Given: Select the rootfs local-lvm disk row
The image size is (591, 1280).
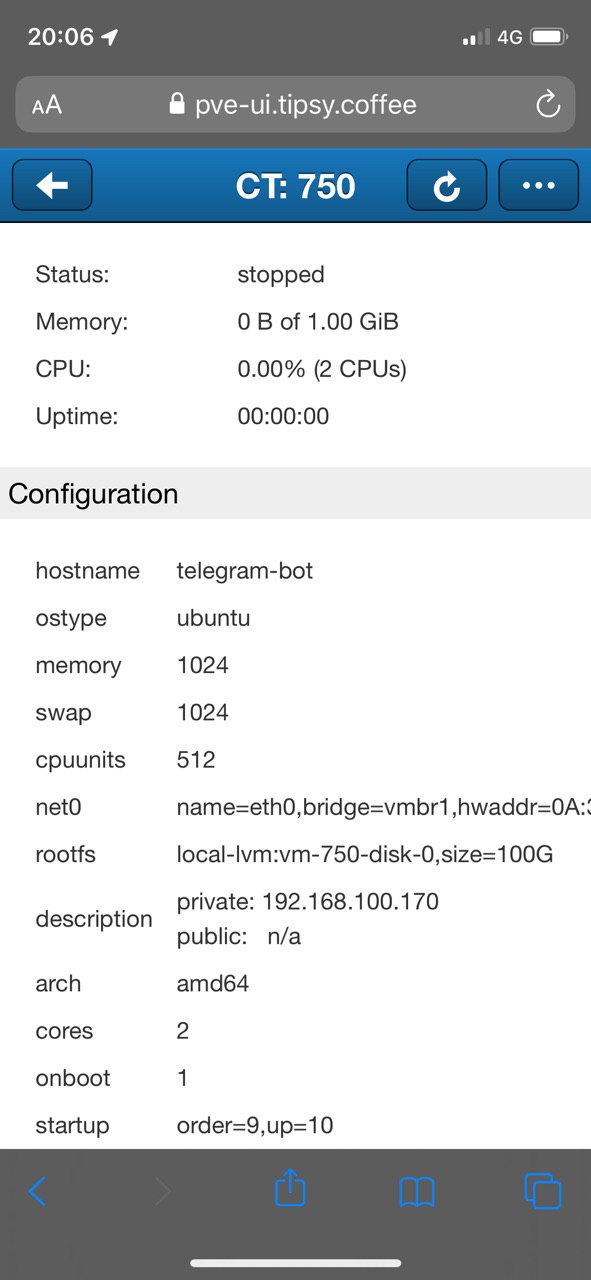Looking at the screenshot, I should click(295, 855).
